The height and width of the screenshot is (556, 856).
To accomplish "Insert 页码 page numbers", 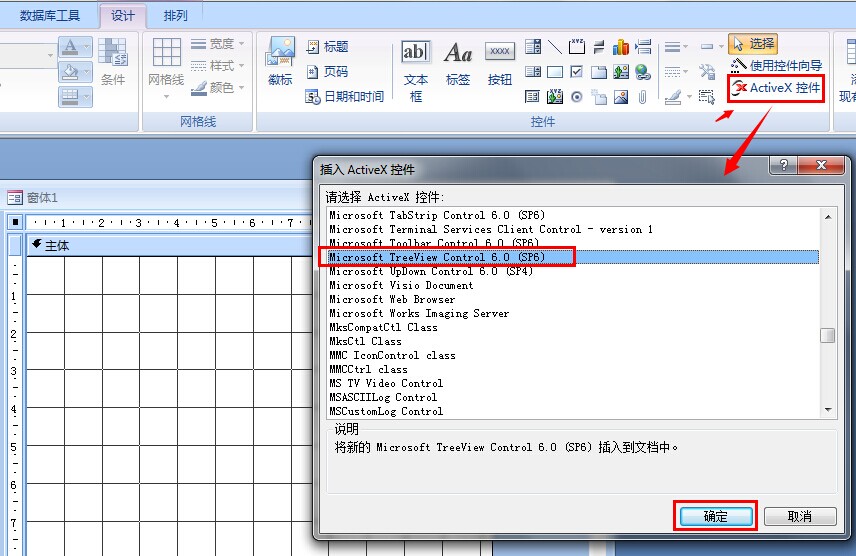I will 328,72.
